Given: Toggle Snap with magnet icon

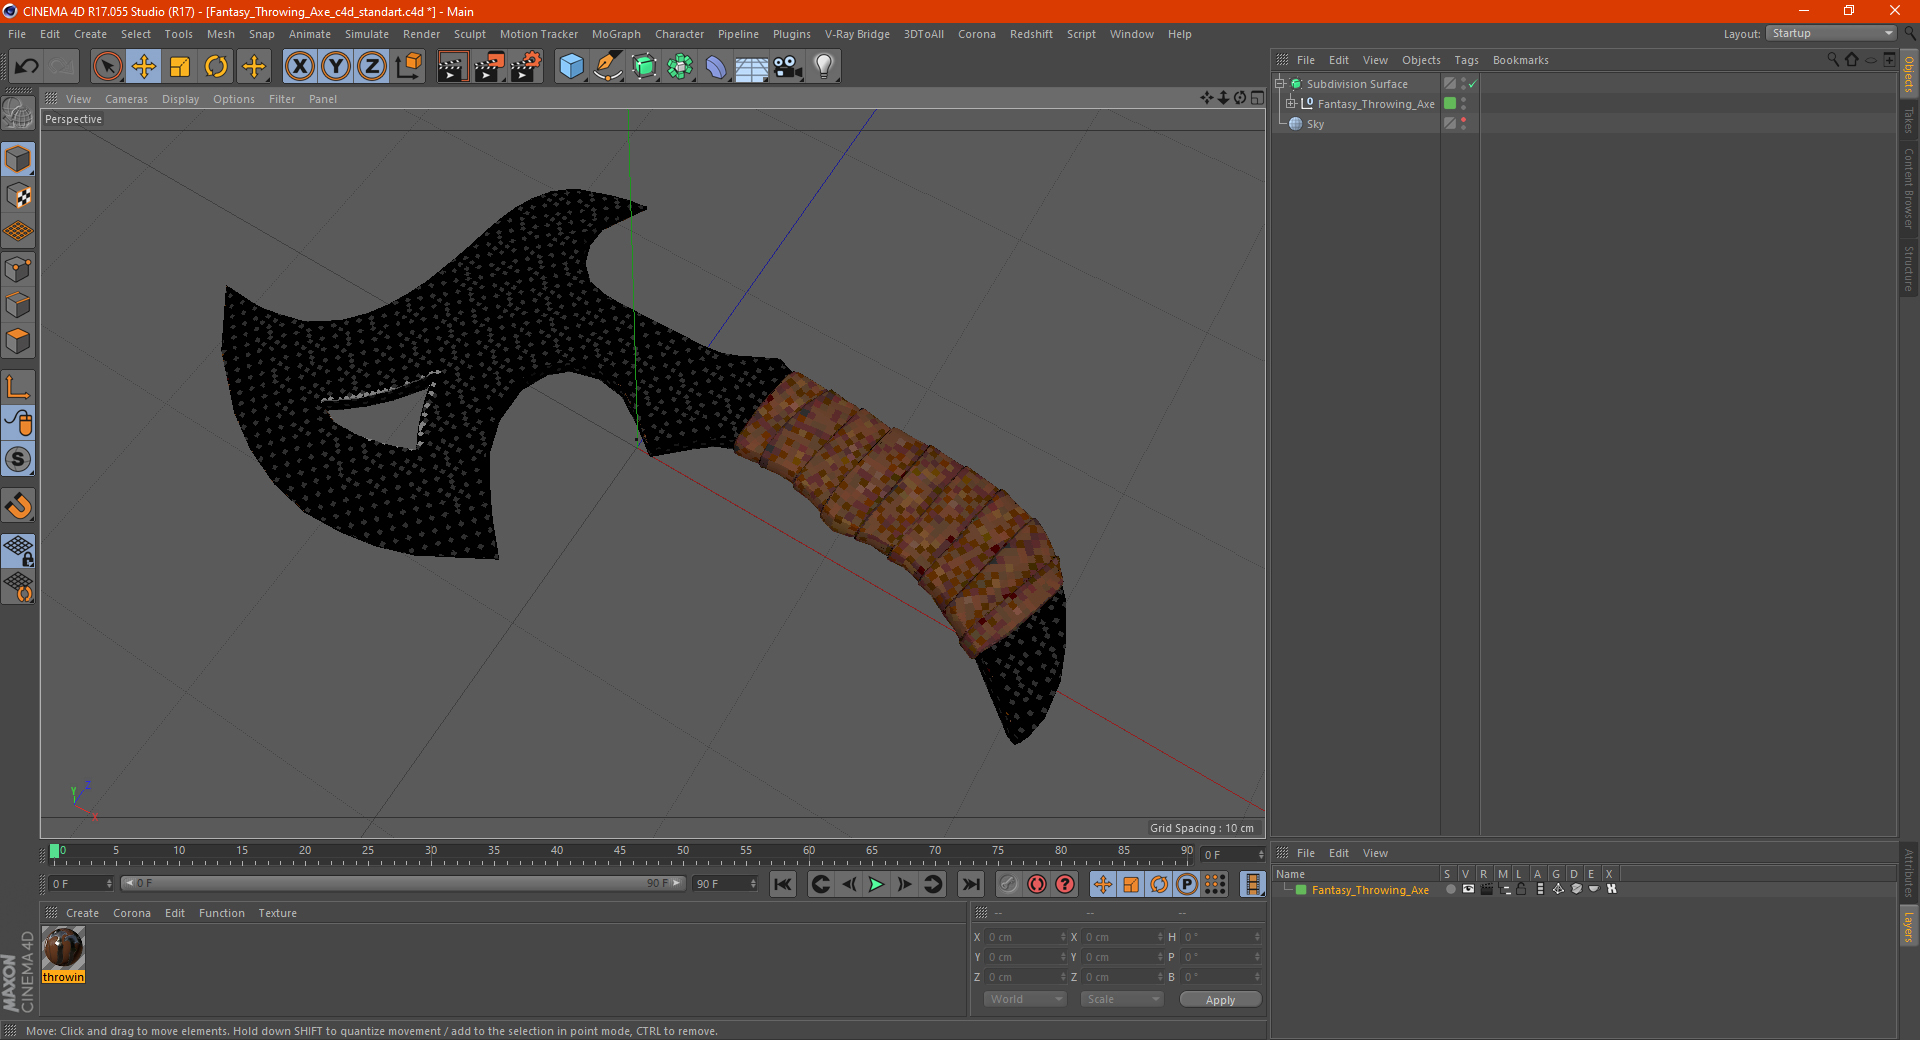Looking at the screenshot, I should tap(18, 506).
